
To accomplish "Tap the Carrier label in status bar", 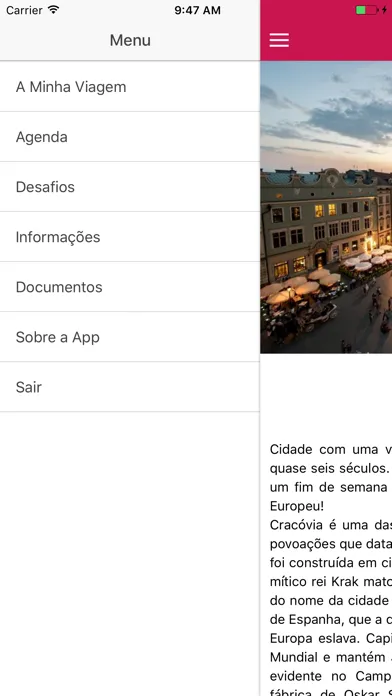I will pyautogui.click(x=25, y=10).
